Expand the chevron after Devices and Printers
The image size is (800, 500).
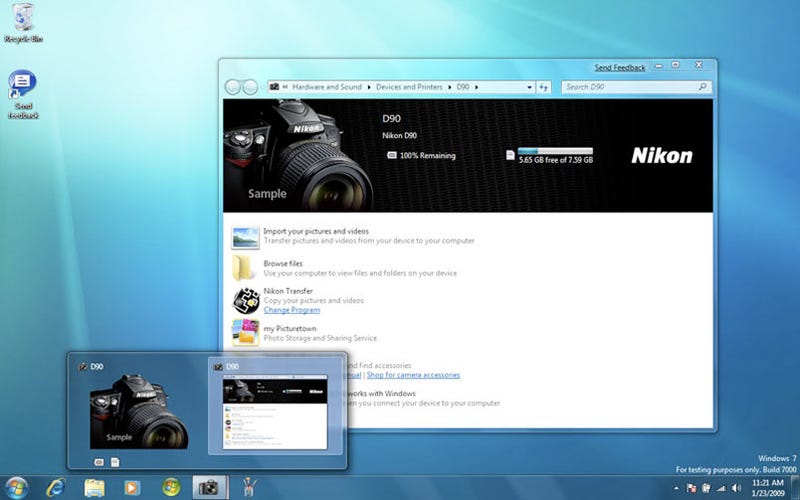pyautogui.click(x=449, y=87)
